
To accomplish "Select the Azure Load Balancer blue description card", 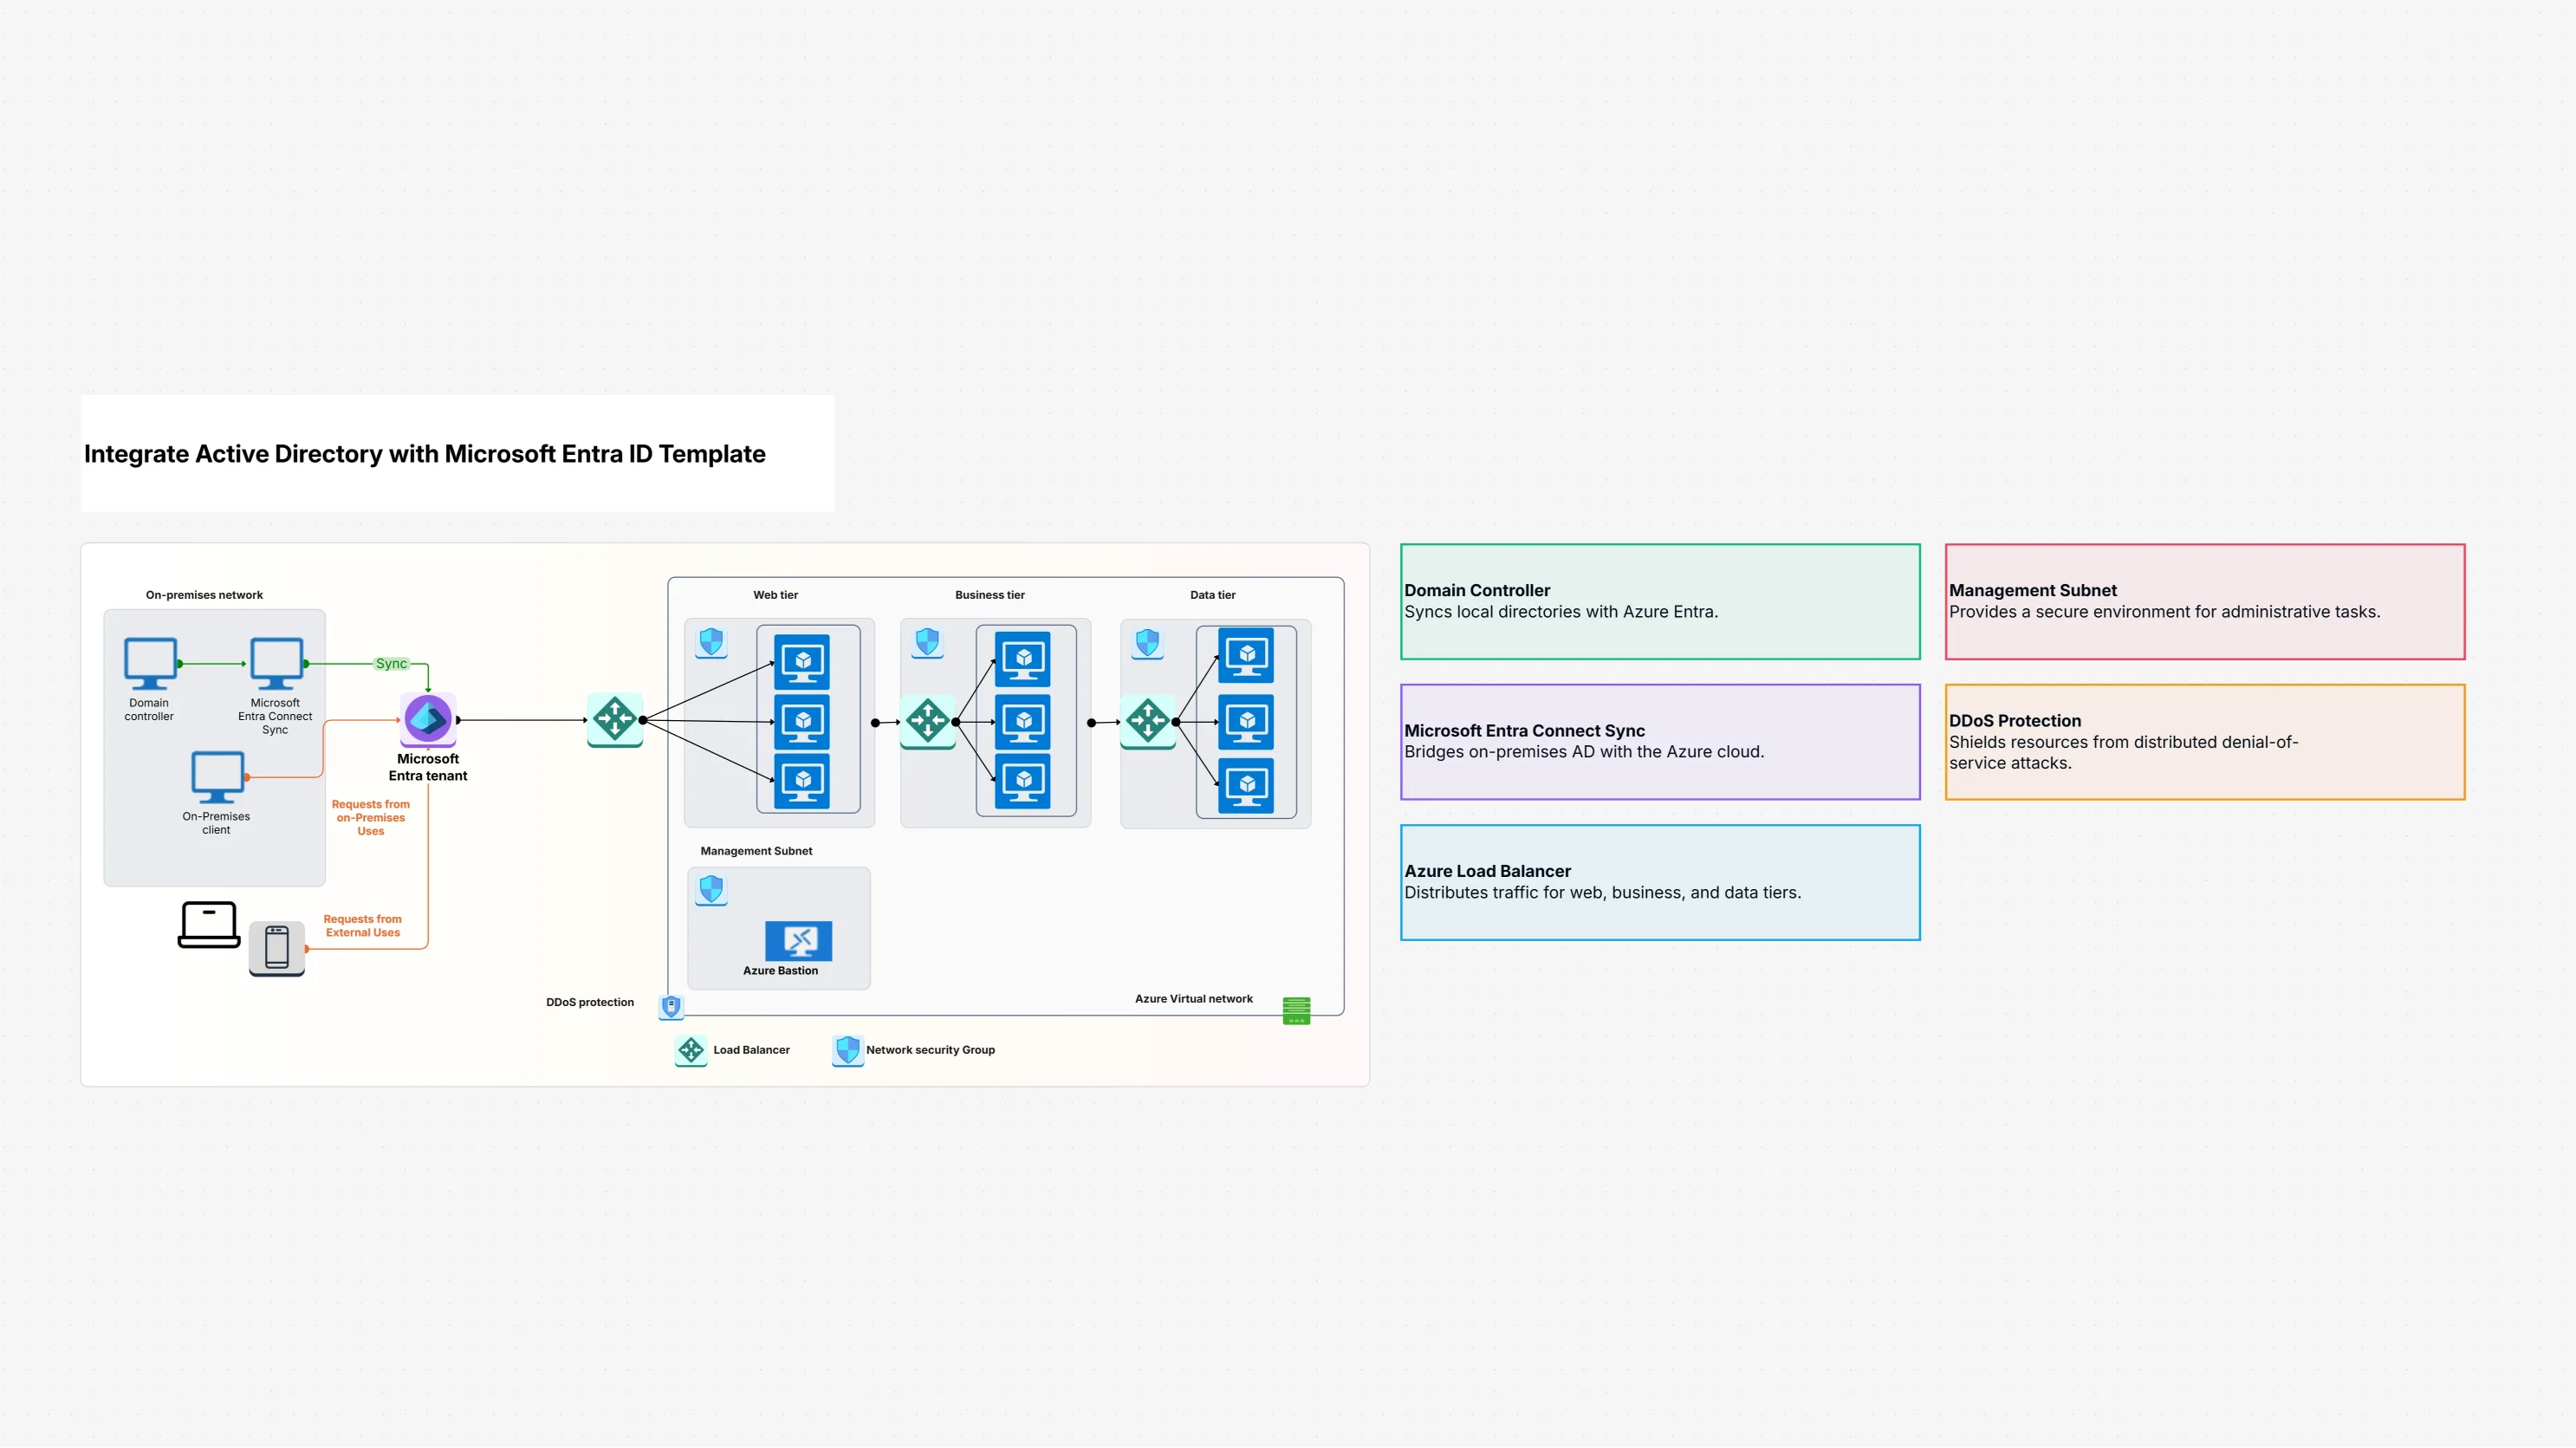I will [x=1659, y=881].
